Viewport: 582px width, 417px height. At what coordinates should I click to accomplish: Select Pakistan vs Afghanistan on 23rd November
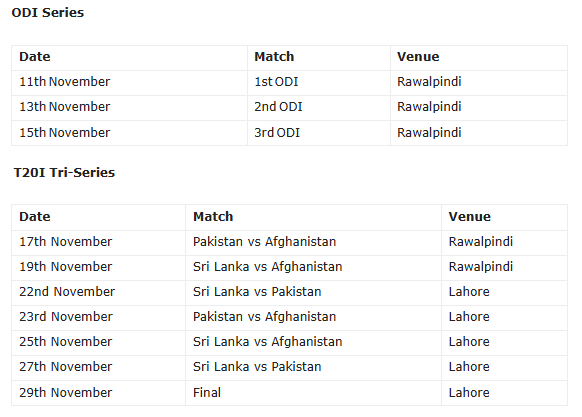click(x=265, y=317)
